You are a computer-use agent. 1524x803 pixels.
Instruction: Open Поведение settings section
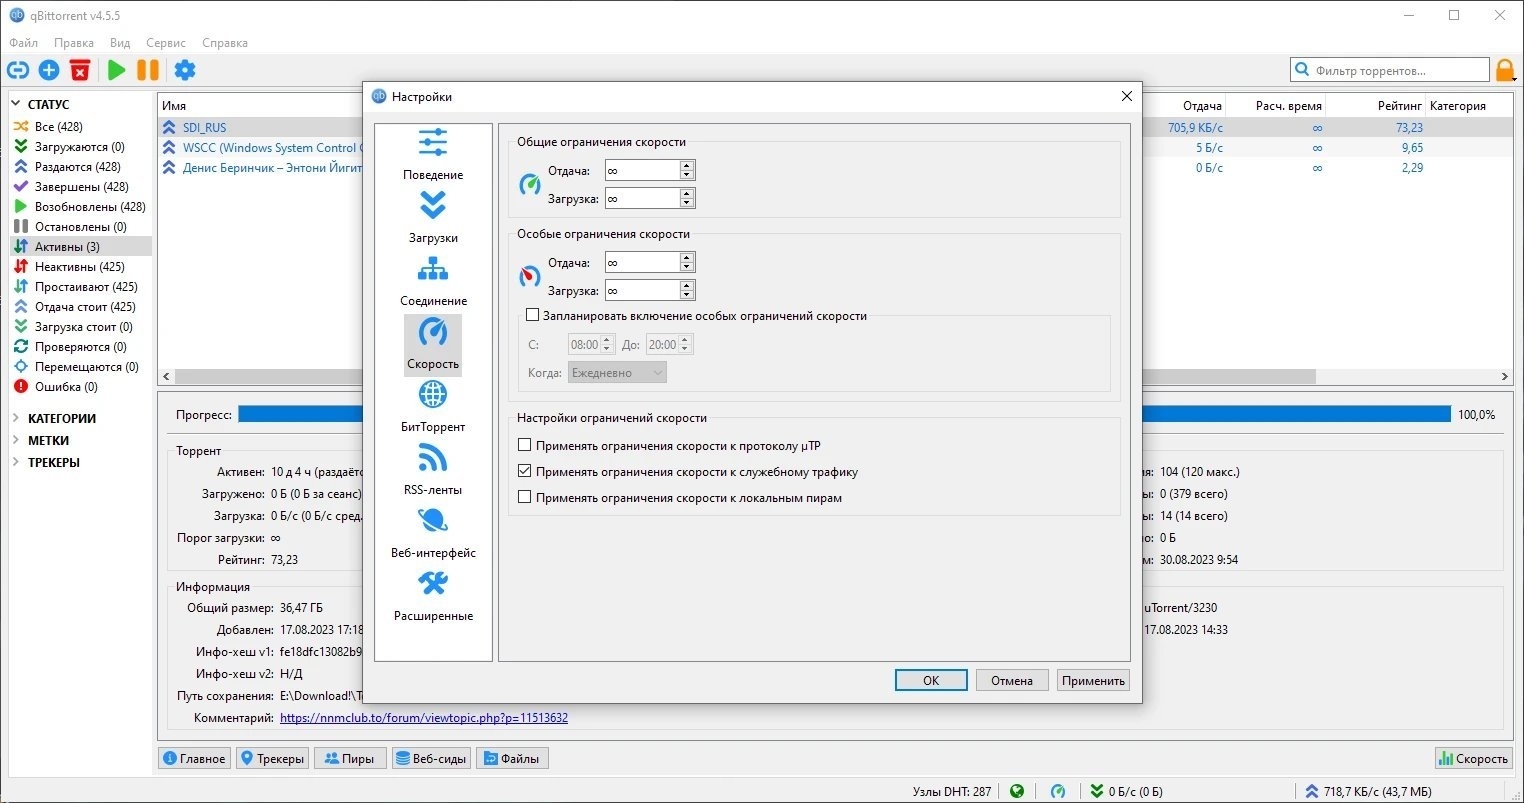(x=433, y=154)
